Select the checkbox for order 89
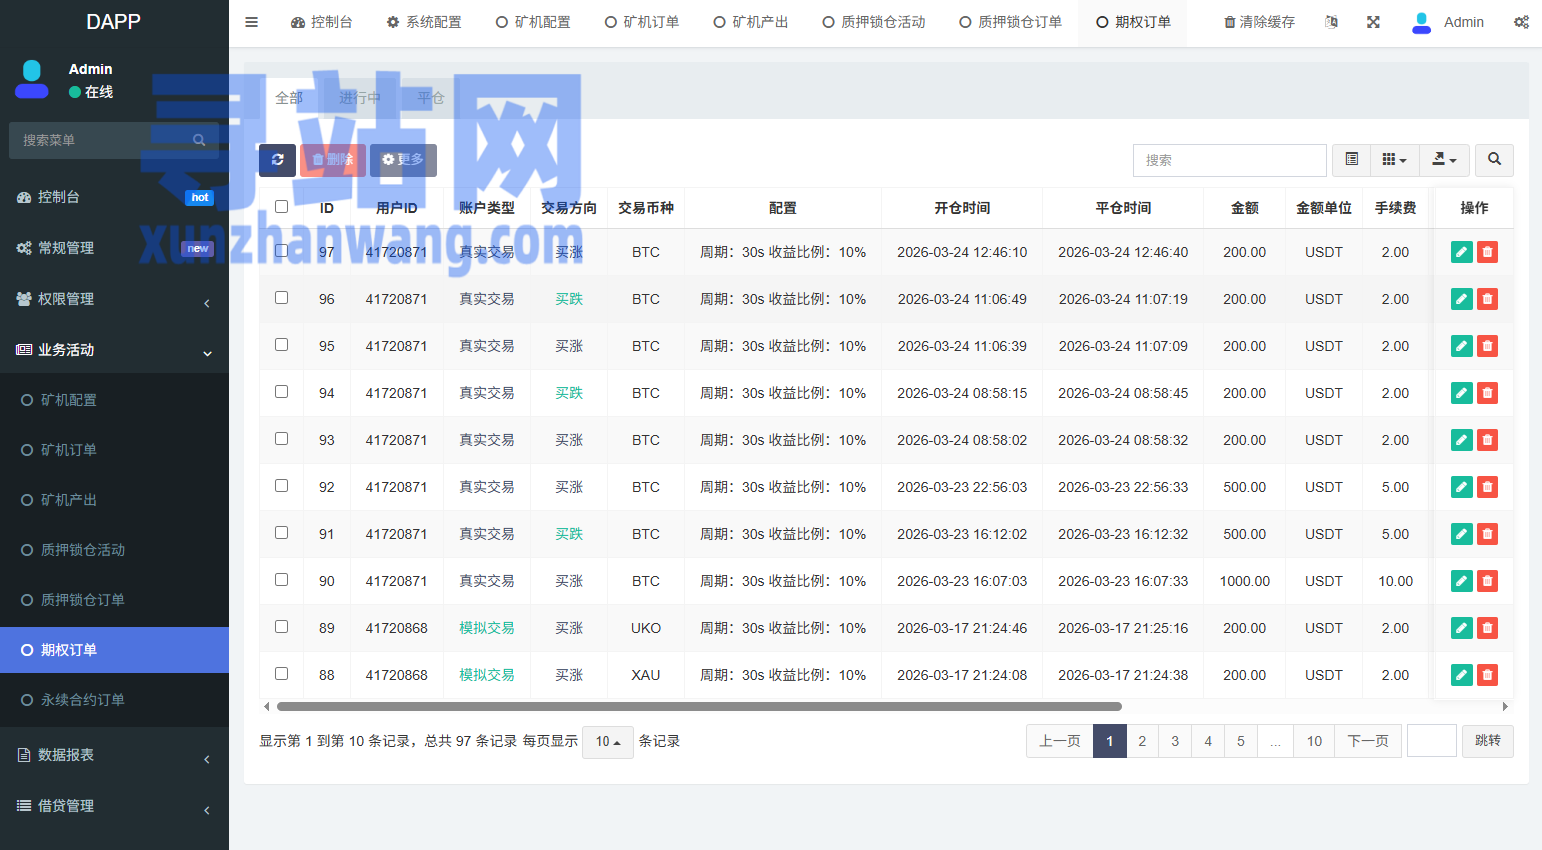Image resolution: width=1542 pixels, height=850 pixels. tap(282, 627)
